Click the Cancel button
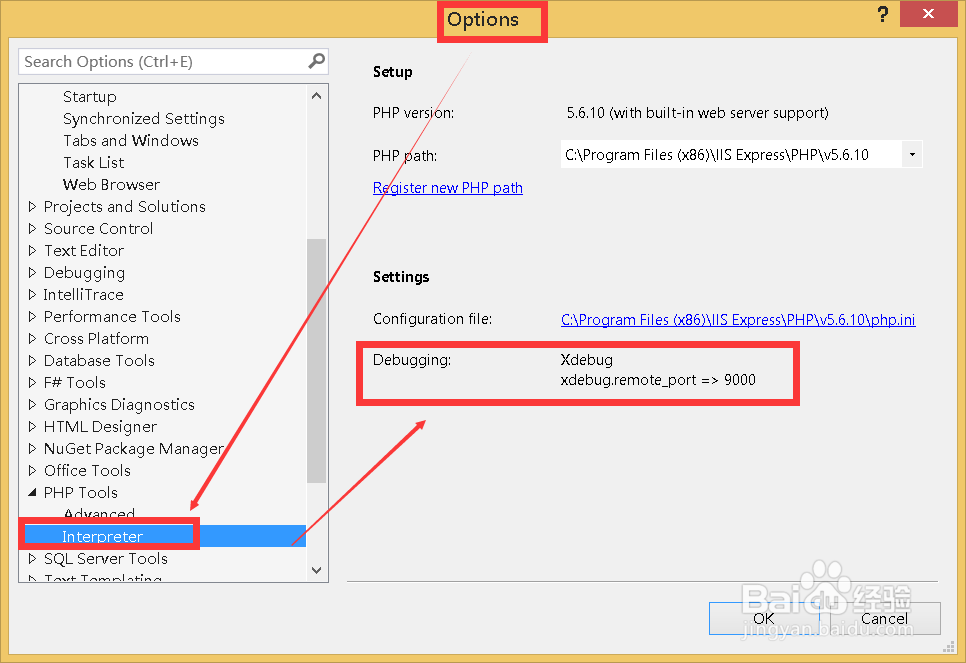966x663 pixels. pyautogui.click(x=885, y=618)
